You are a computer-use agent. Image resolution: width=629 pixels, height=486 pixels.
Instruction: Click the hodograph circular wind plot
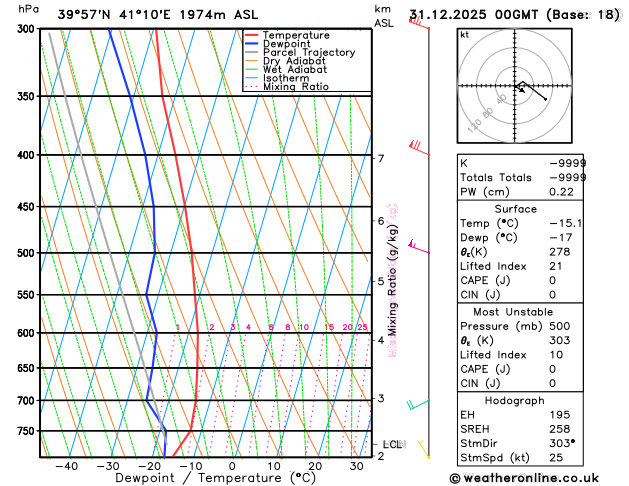coord(515,86)
